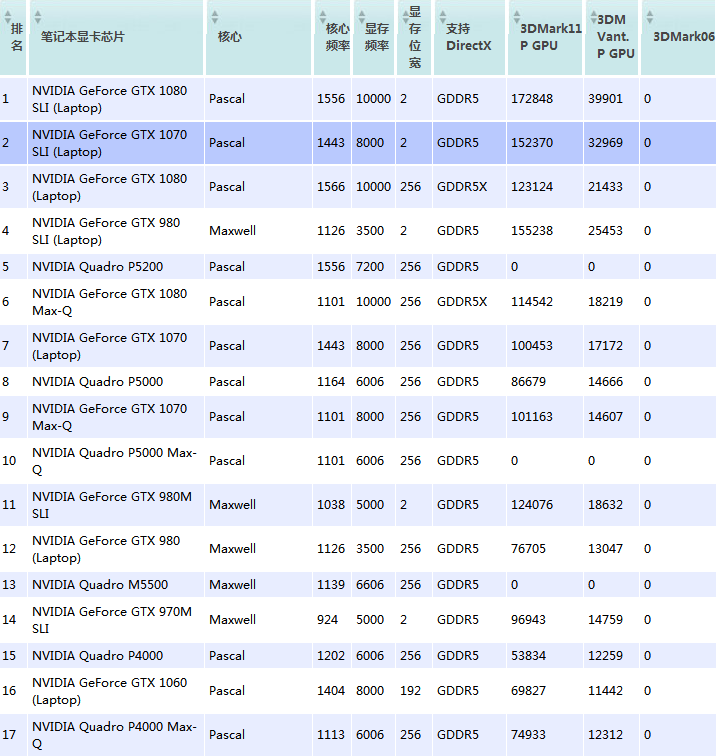
Task: Select Vantage score 39901
Action: click(x=605, y=99)
